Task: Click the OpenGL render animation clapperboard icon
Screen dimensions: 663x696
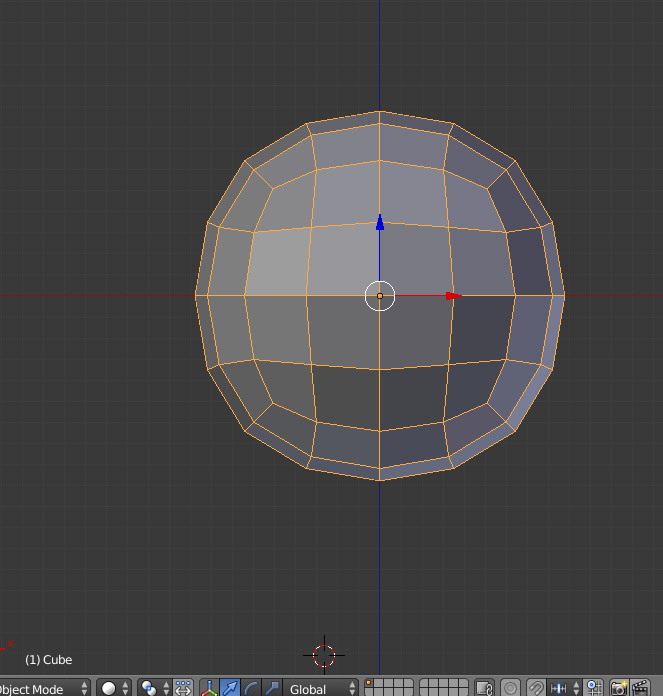Action: 640,688
